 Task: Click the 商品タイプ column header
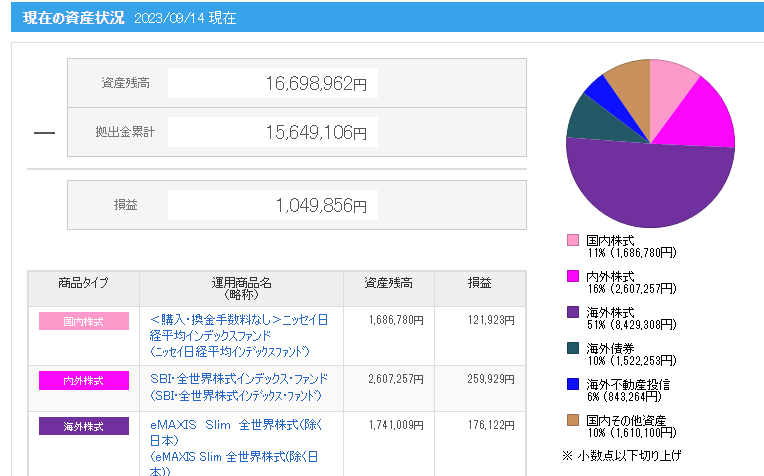[83, 283]
